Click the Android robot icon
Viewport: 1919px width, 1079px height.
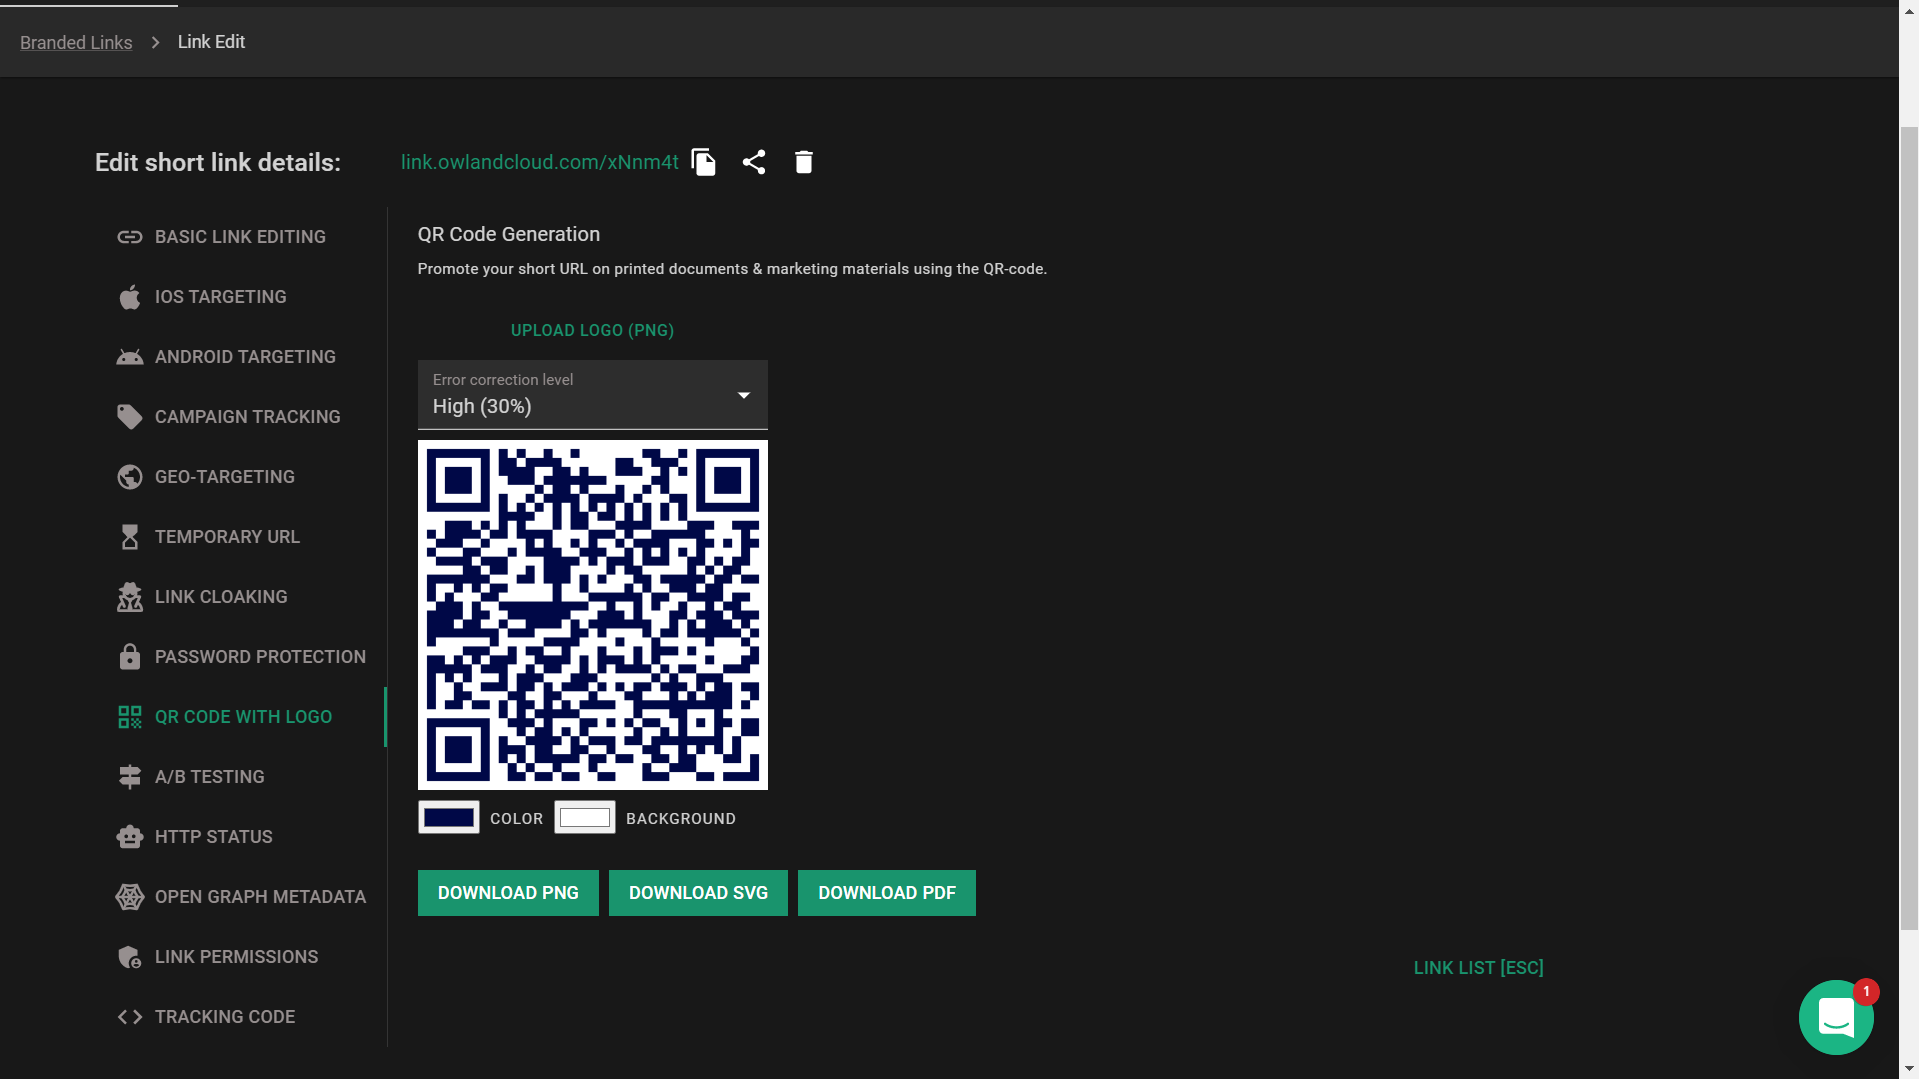click(130, 357)
